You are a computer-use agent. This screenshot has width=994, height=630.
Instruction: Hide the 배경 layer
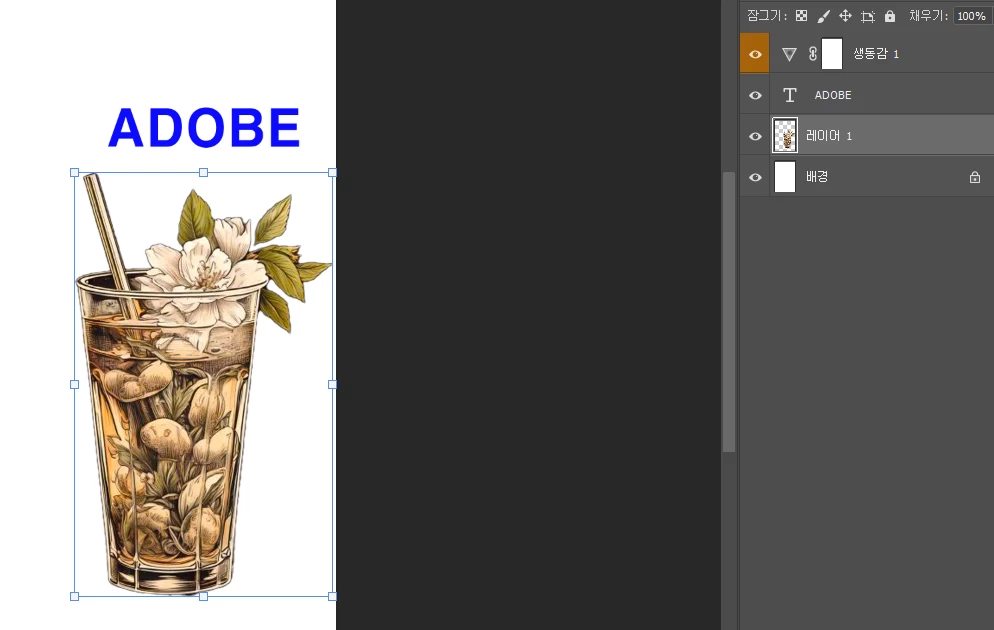[755, 177]
